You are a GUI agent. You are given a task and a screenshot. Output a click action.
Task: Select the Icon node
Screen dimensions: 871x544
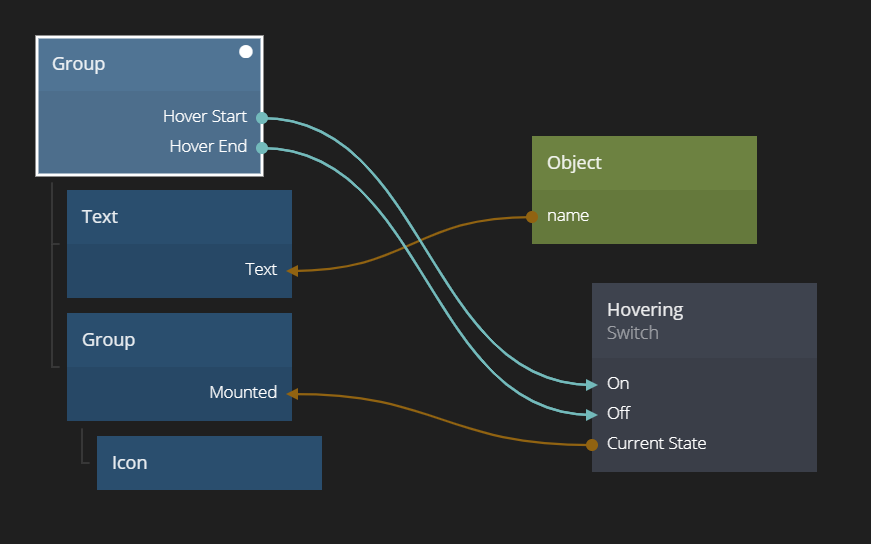(209, 463)
